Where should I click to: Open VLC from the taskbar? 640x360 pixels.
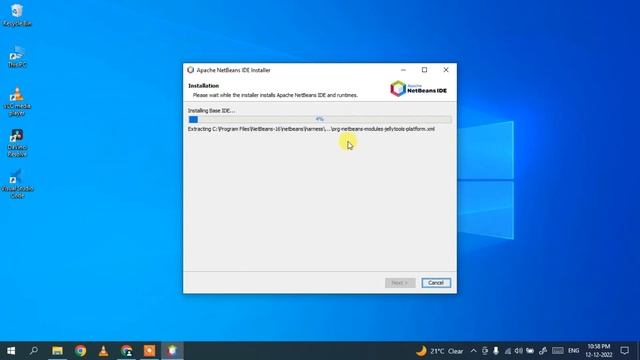103,351
